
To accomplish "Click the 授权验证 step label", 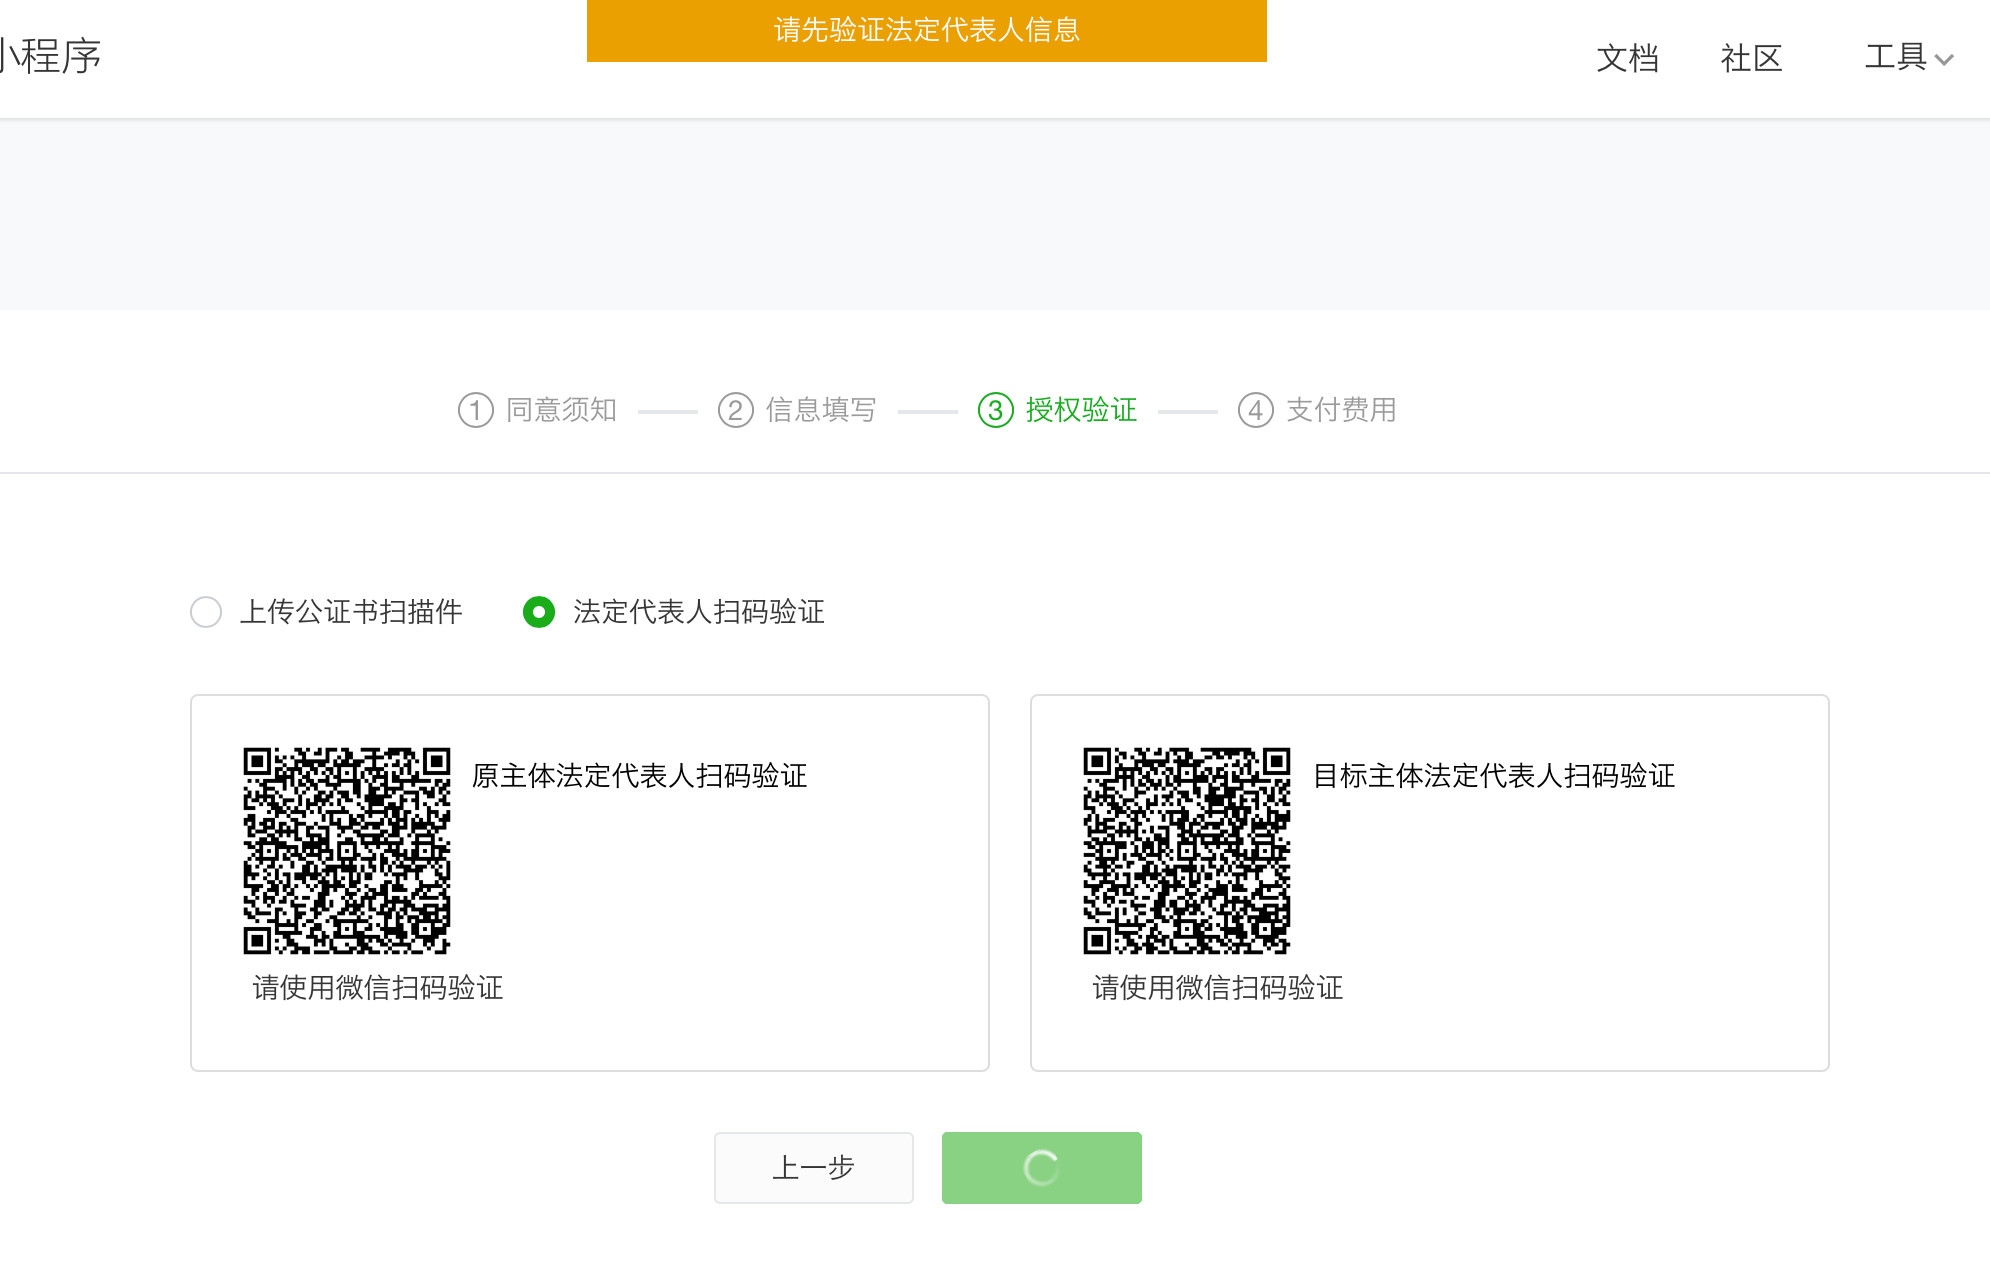I will (1081, 410).
